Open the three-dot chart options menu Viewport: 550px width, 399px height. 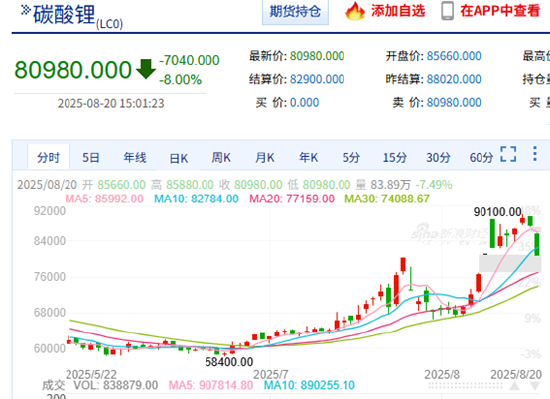point(535,154)
